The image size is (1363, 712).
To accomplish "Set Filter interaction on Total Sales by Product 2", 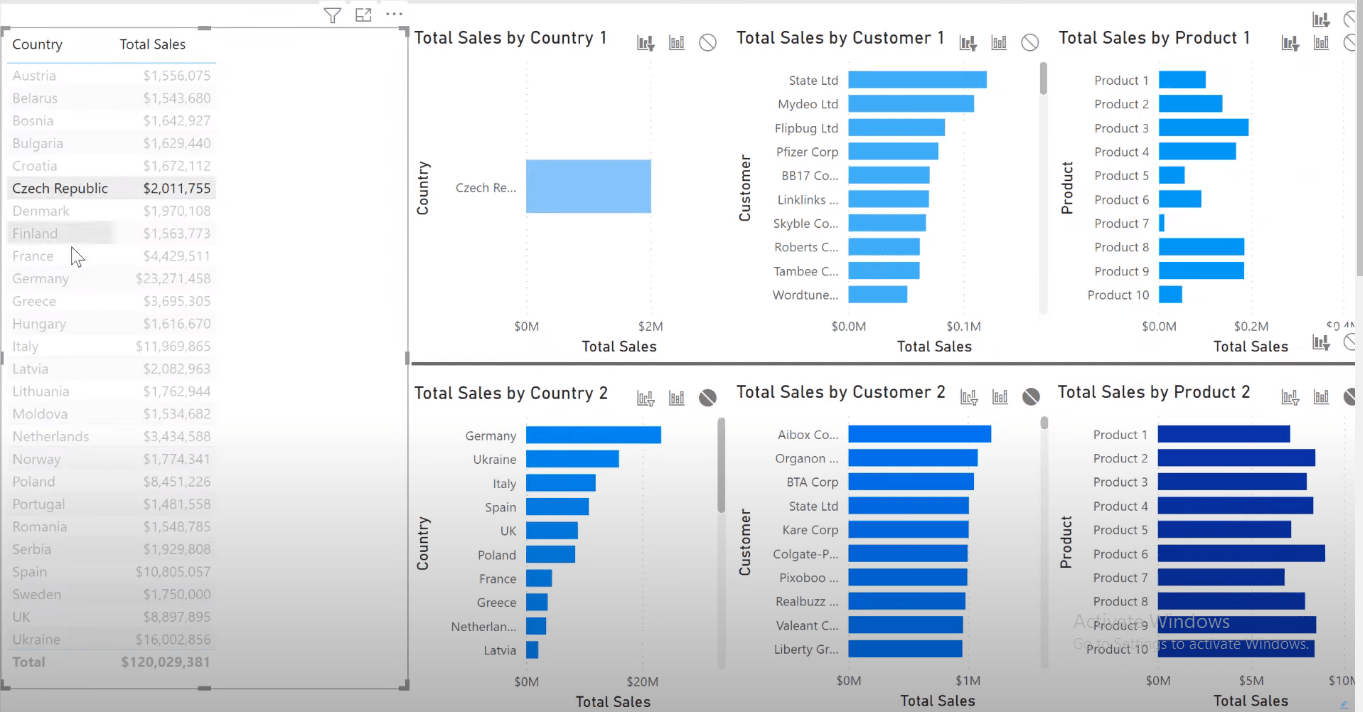I will point(1291,397).
